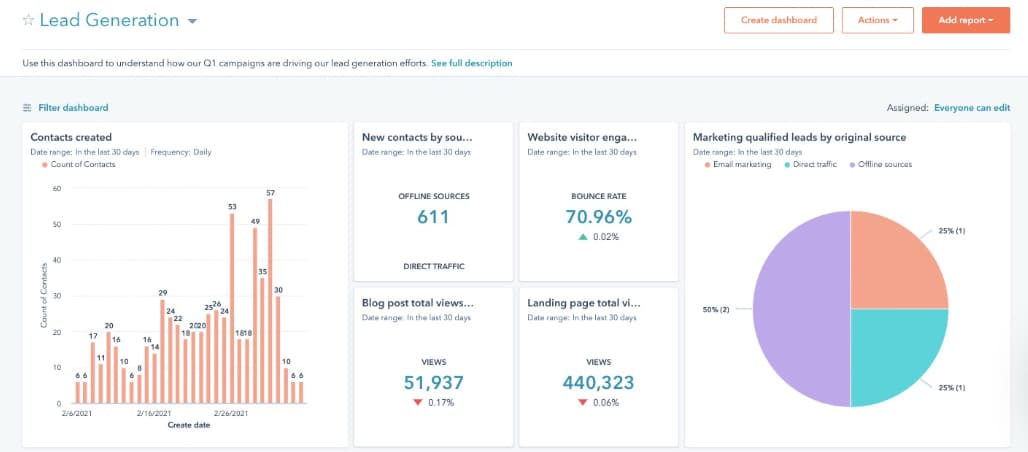Open the See full description link
This screenshot has height=452, width=1028.
coord(471,64)
